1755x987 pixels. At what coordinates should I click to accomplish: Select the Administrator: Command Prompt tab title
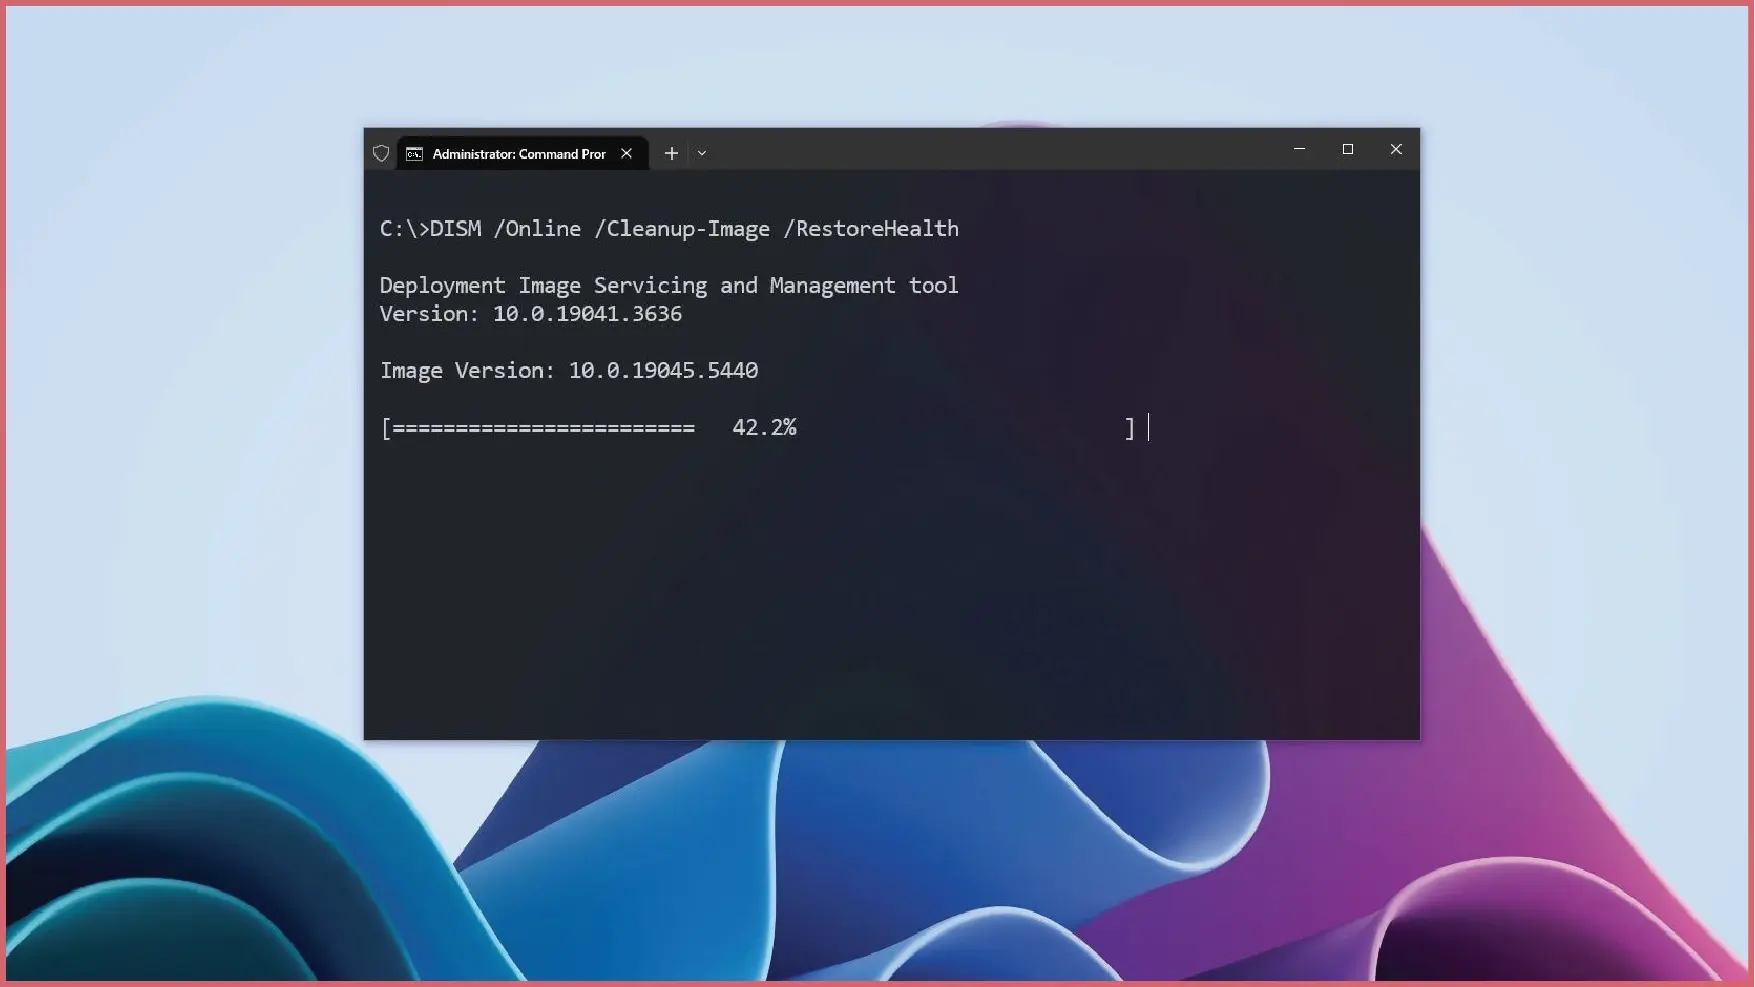pyautogui.click(x=519, y=154)
